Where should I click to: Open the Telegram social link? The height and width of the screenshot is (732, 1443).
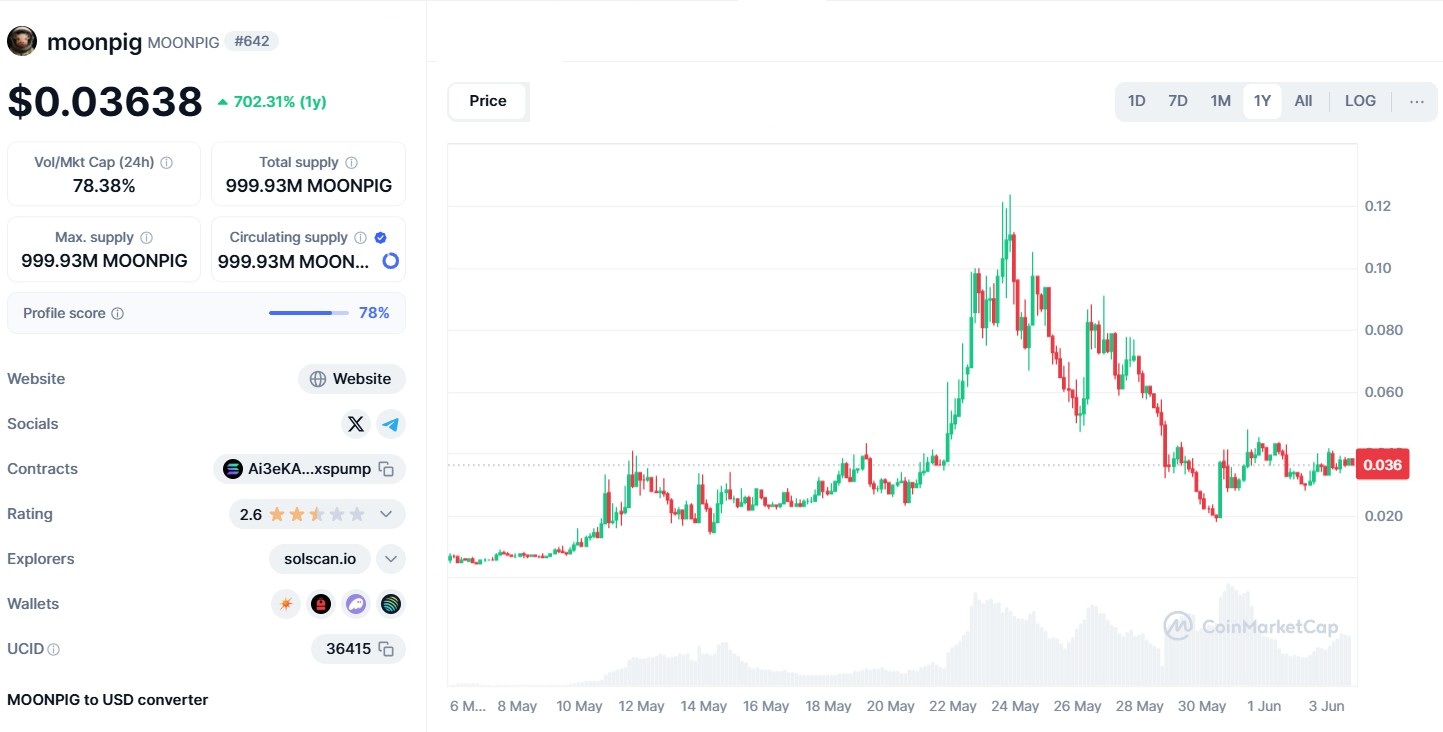point(391,424)
